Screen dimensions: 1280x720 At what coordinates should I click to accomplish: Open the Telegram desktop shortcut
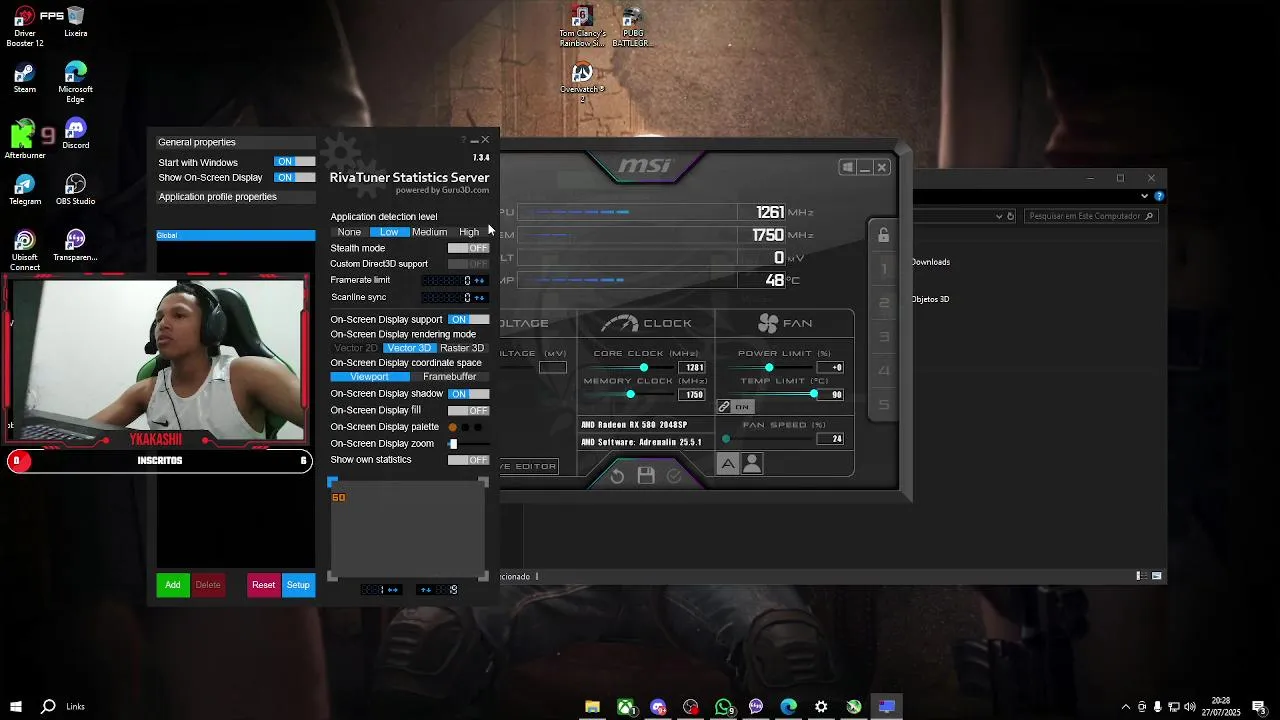[x=25, y=190]
